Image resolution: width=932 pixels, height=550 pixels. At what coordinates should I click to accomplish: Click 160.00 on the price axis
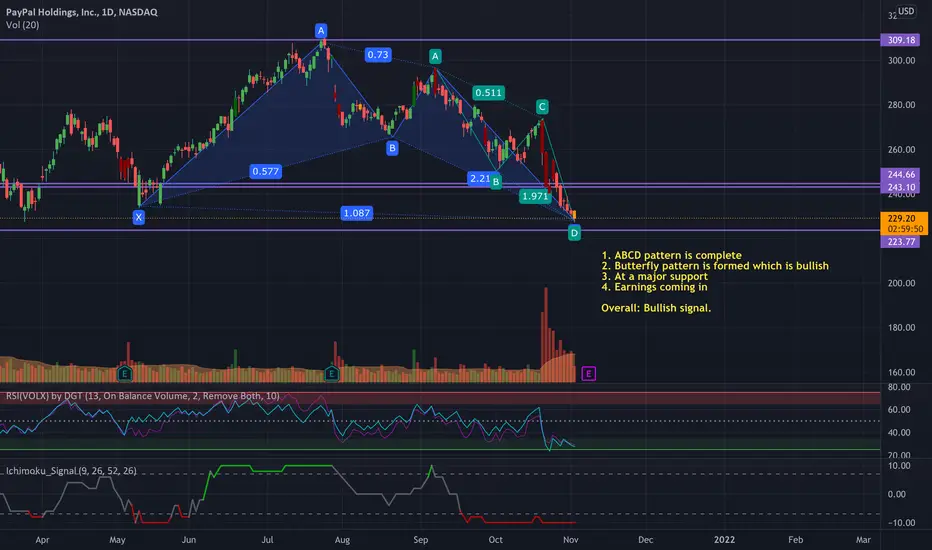pyautogui.click(x=902, y=372)
